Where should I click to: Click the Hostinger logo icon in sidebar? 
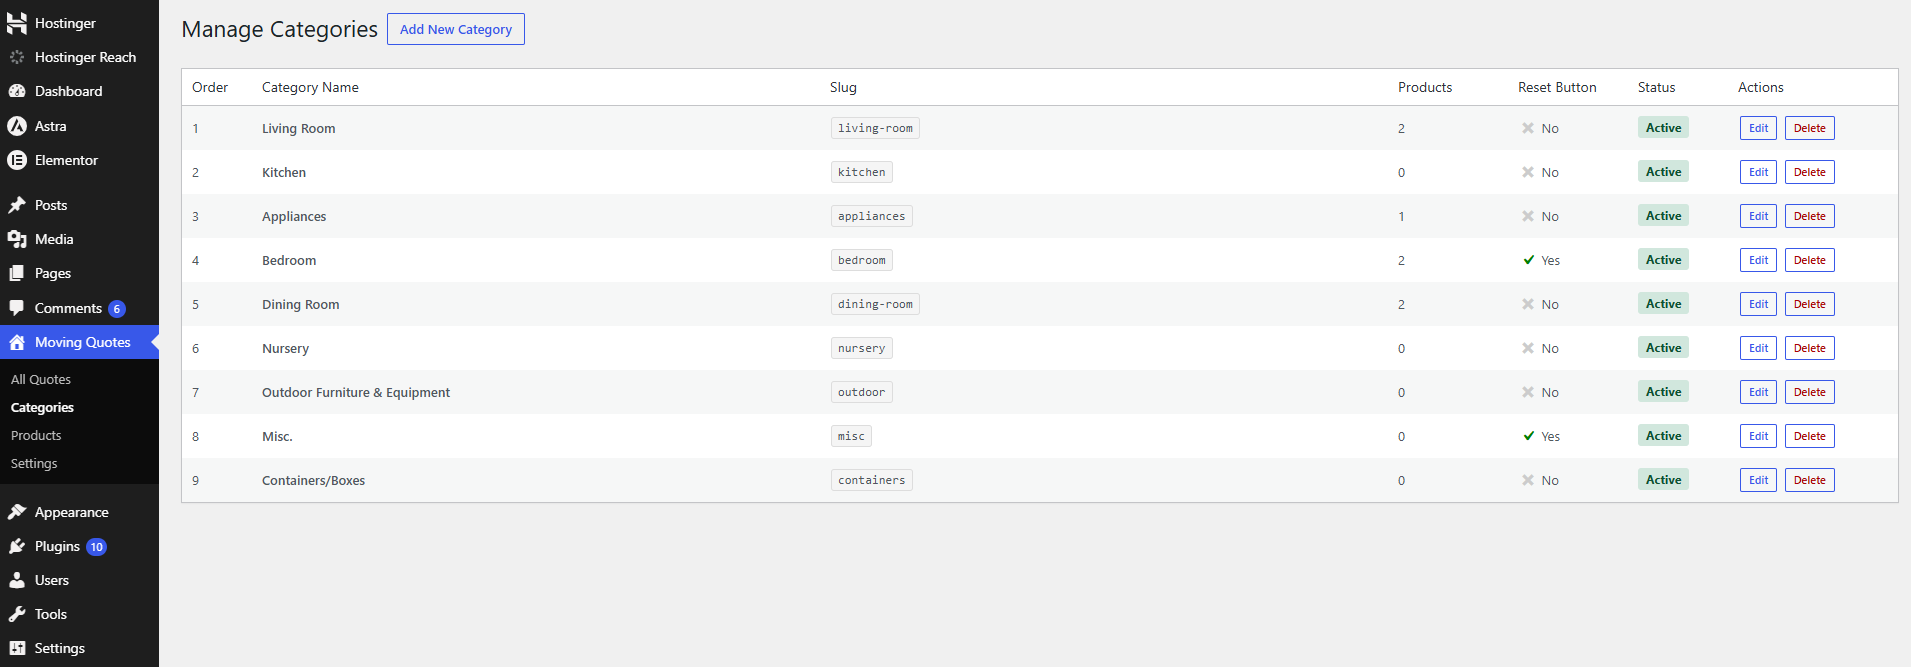(17, 23)
